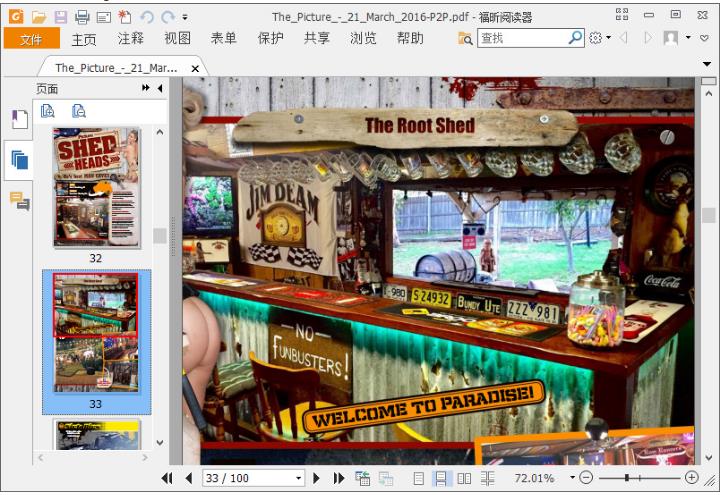
Task: Click the Undo arrow icon
Action: (x=147, y=17)
